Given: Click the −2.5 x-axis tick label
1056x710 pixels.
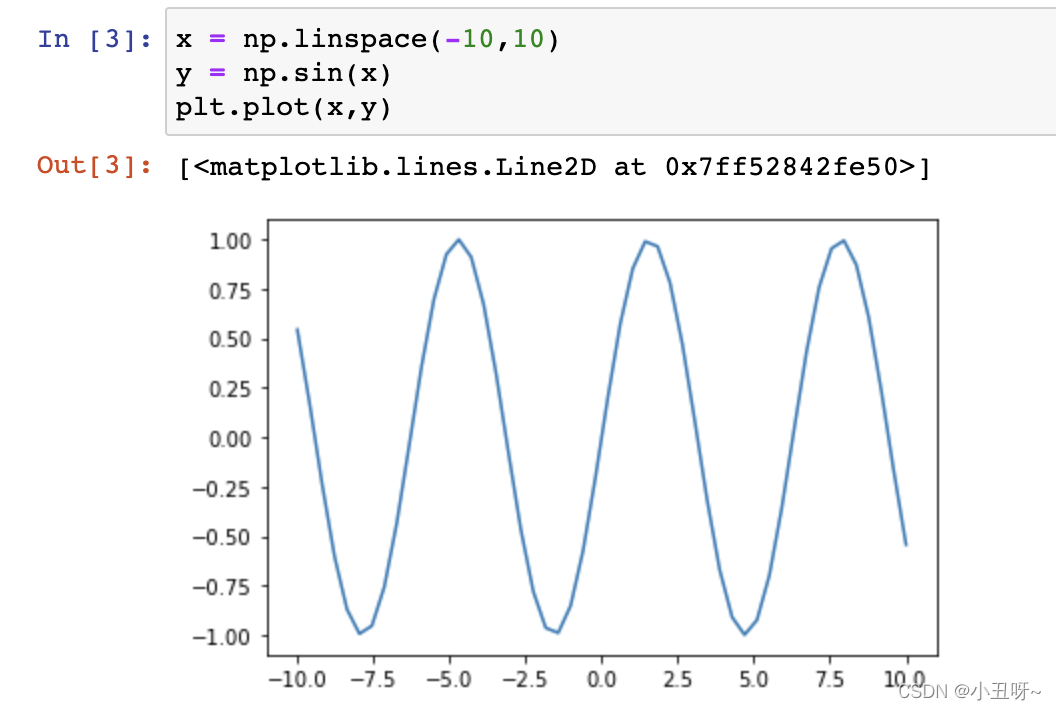Looking at the screenshot, I should click(x=525, y=679).
